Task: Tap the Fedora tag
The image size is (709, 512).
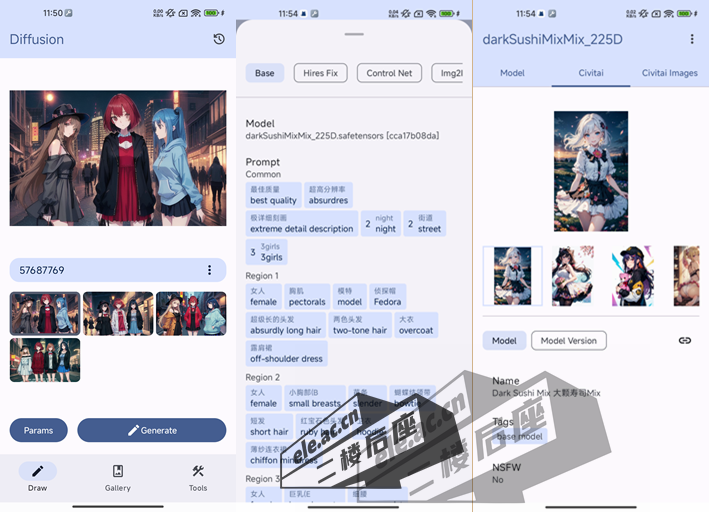Action: tap(388, 297)
